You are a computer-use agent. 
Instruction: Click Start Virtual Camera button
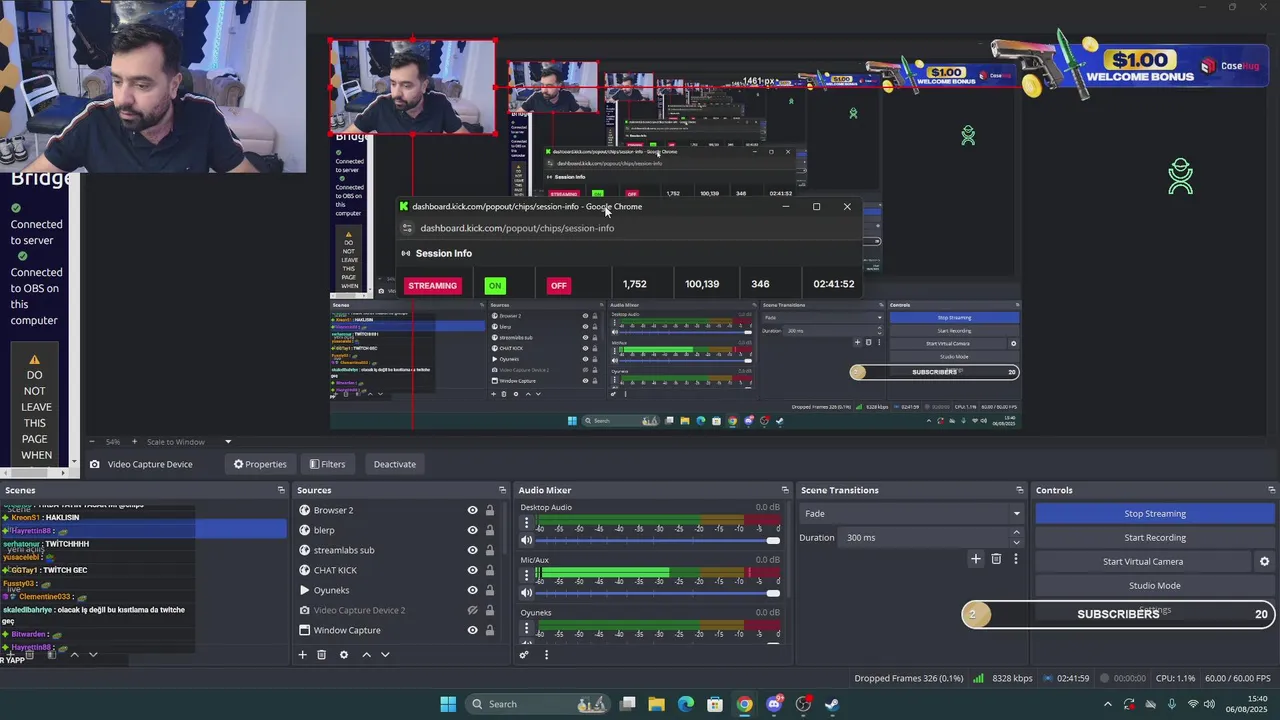point(1143,562)
